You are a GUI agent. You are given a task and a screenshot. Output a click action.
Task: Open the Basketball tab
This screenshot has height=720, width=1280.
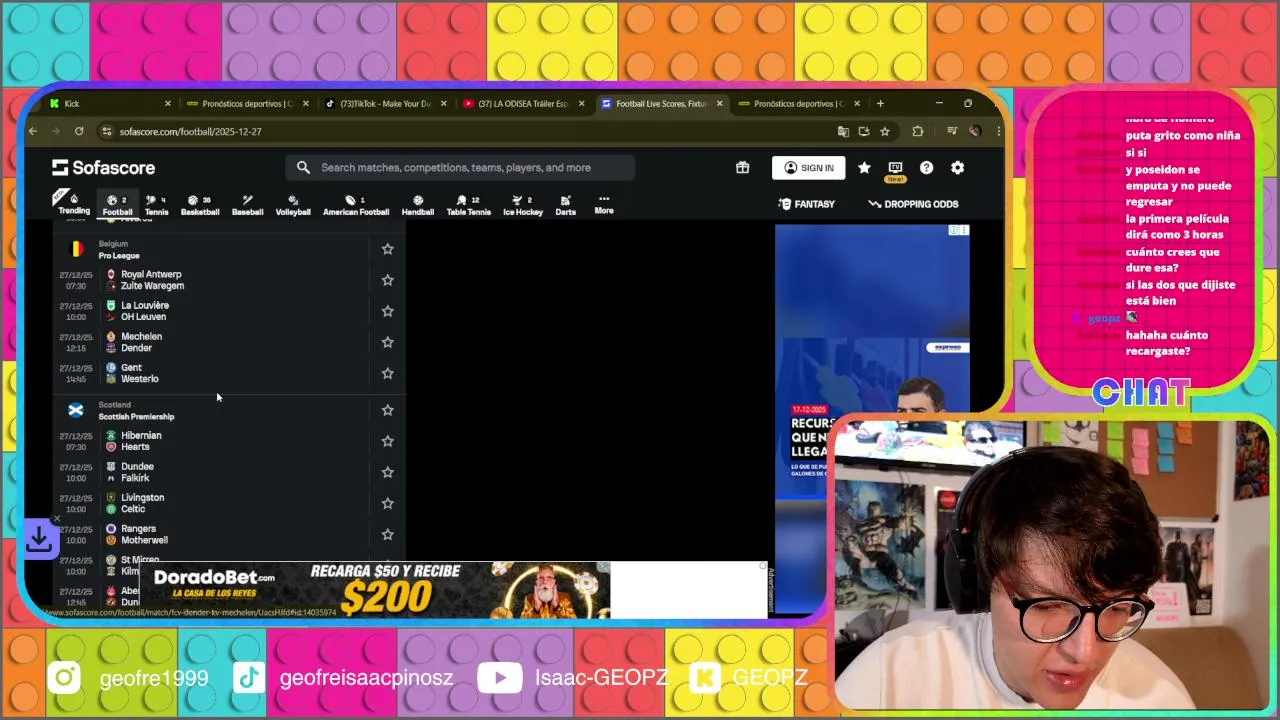pos(200,204)
